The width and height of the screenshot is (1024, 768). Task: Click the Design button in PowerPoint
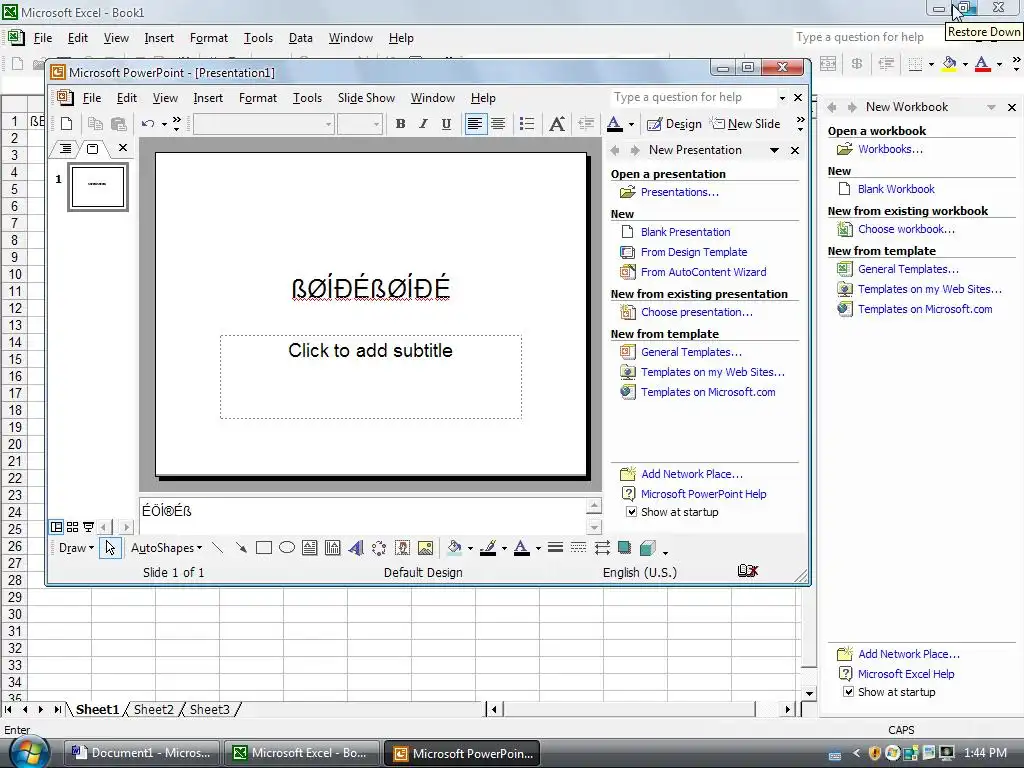(674, 124)
